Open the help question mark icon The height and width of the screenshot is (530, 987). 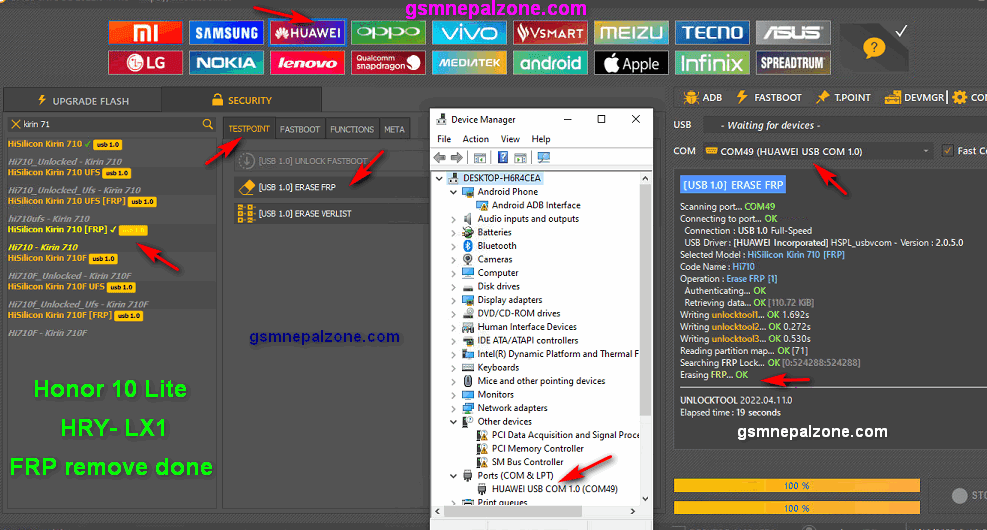874,47
